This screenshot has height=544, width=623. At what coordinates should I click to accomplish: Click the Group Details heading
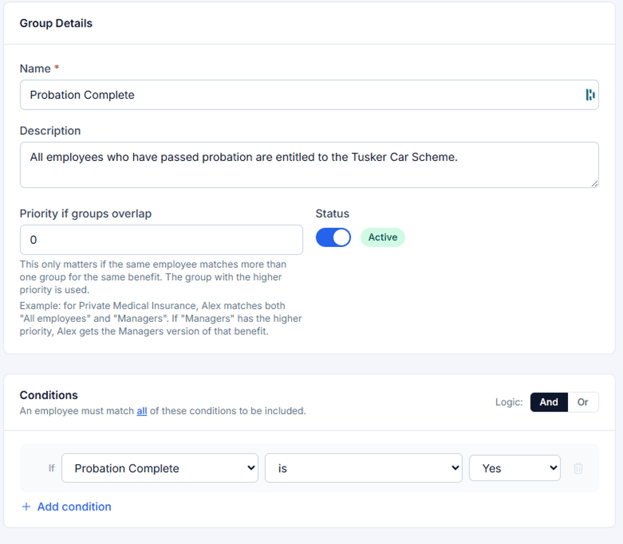[56, 23]
